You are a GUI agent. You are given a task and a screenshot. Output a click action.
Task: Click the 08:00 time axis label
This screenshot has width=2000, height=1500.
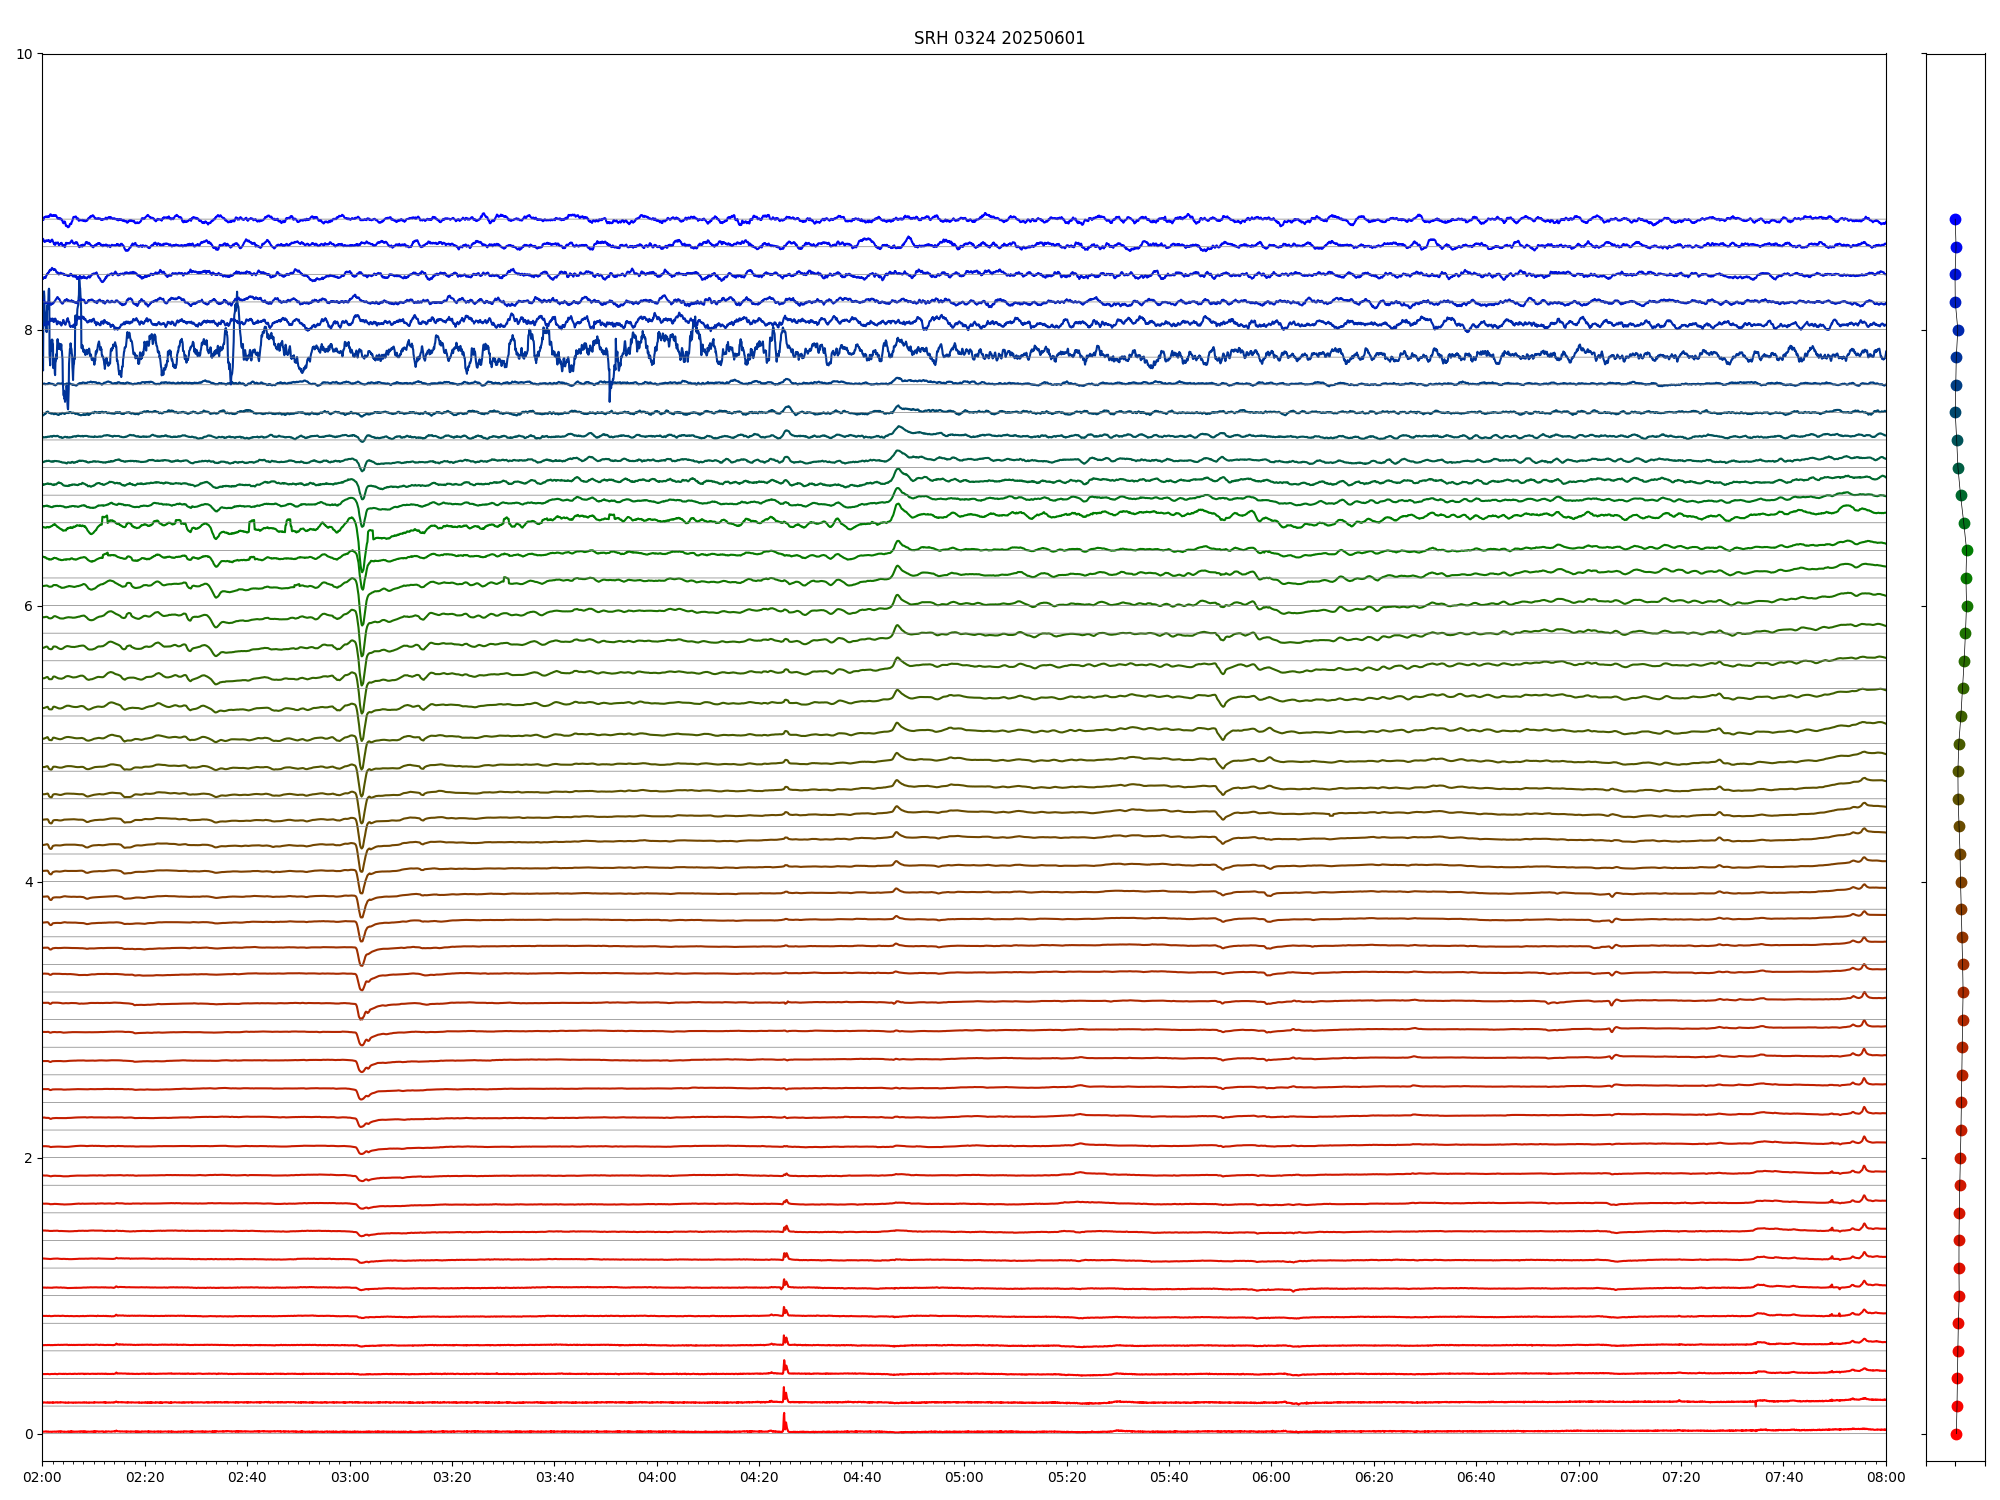pos(1886,1477)
